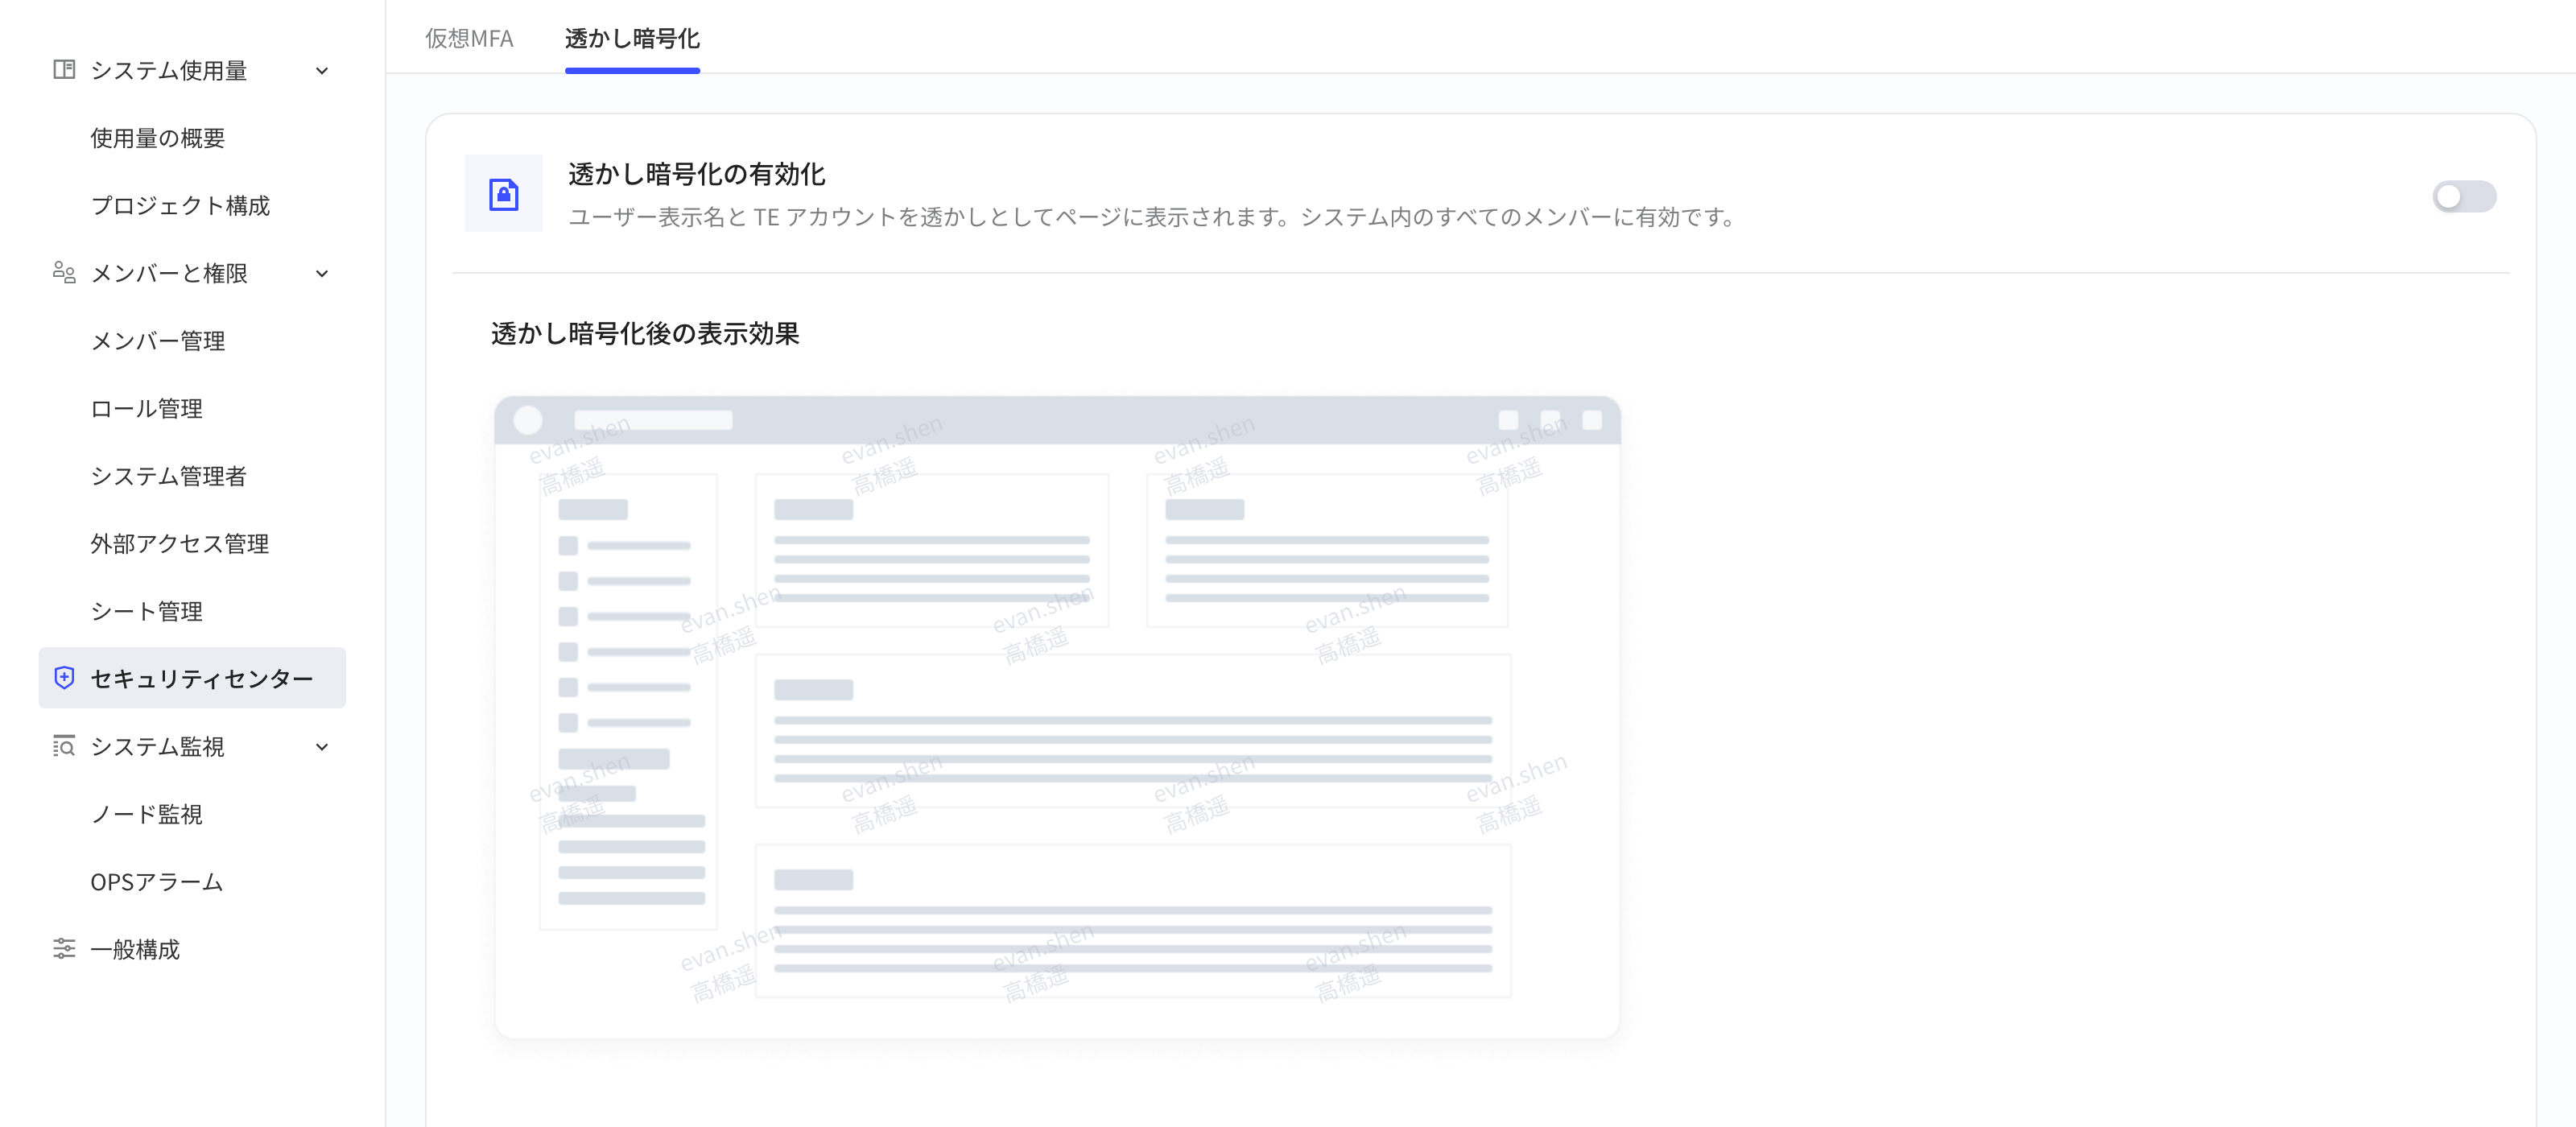The height and width of the screenshot is (1127, 2576).
Task: Collapse the システム監視 chevron
Action: coord(322,747)
